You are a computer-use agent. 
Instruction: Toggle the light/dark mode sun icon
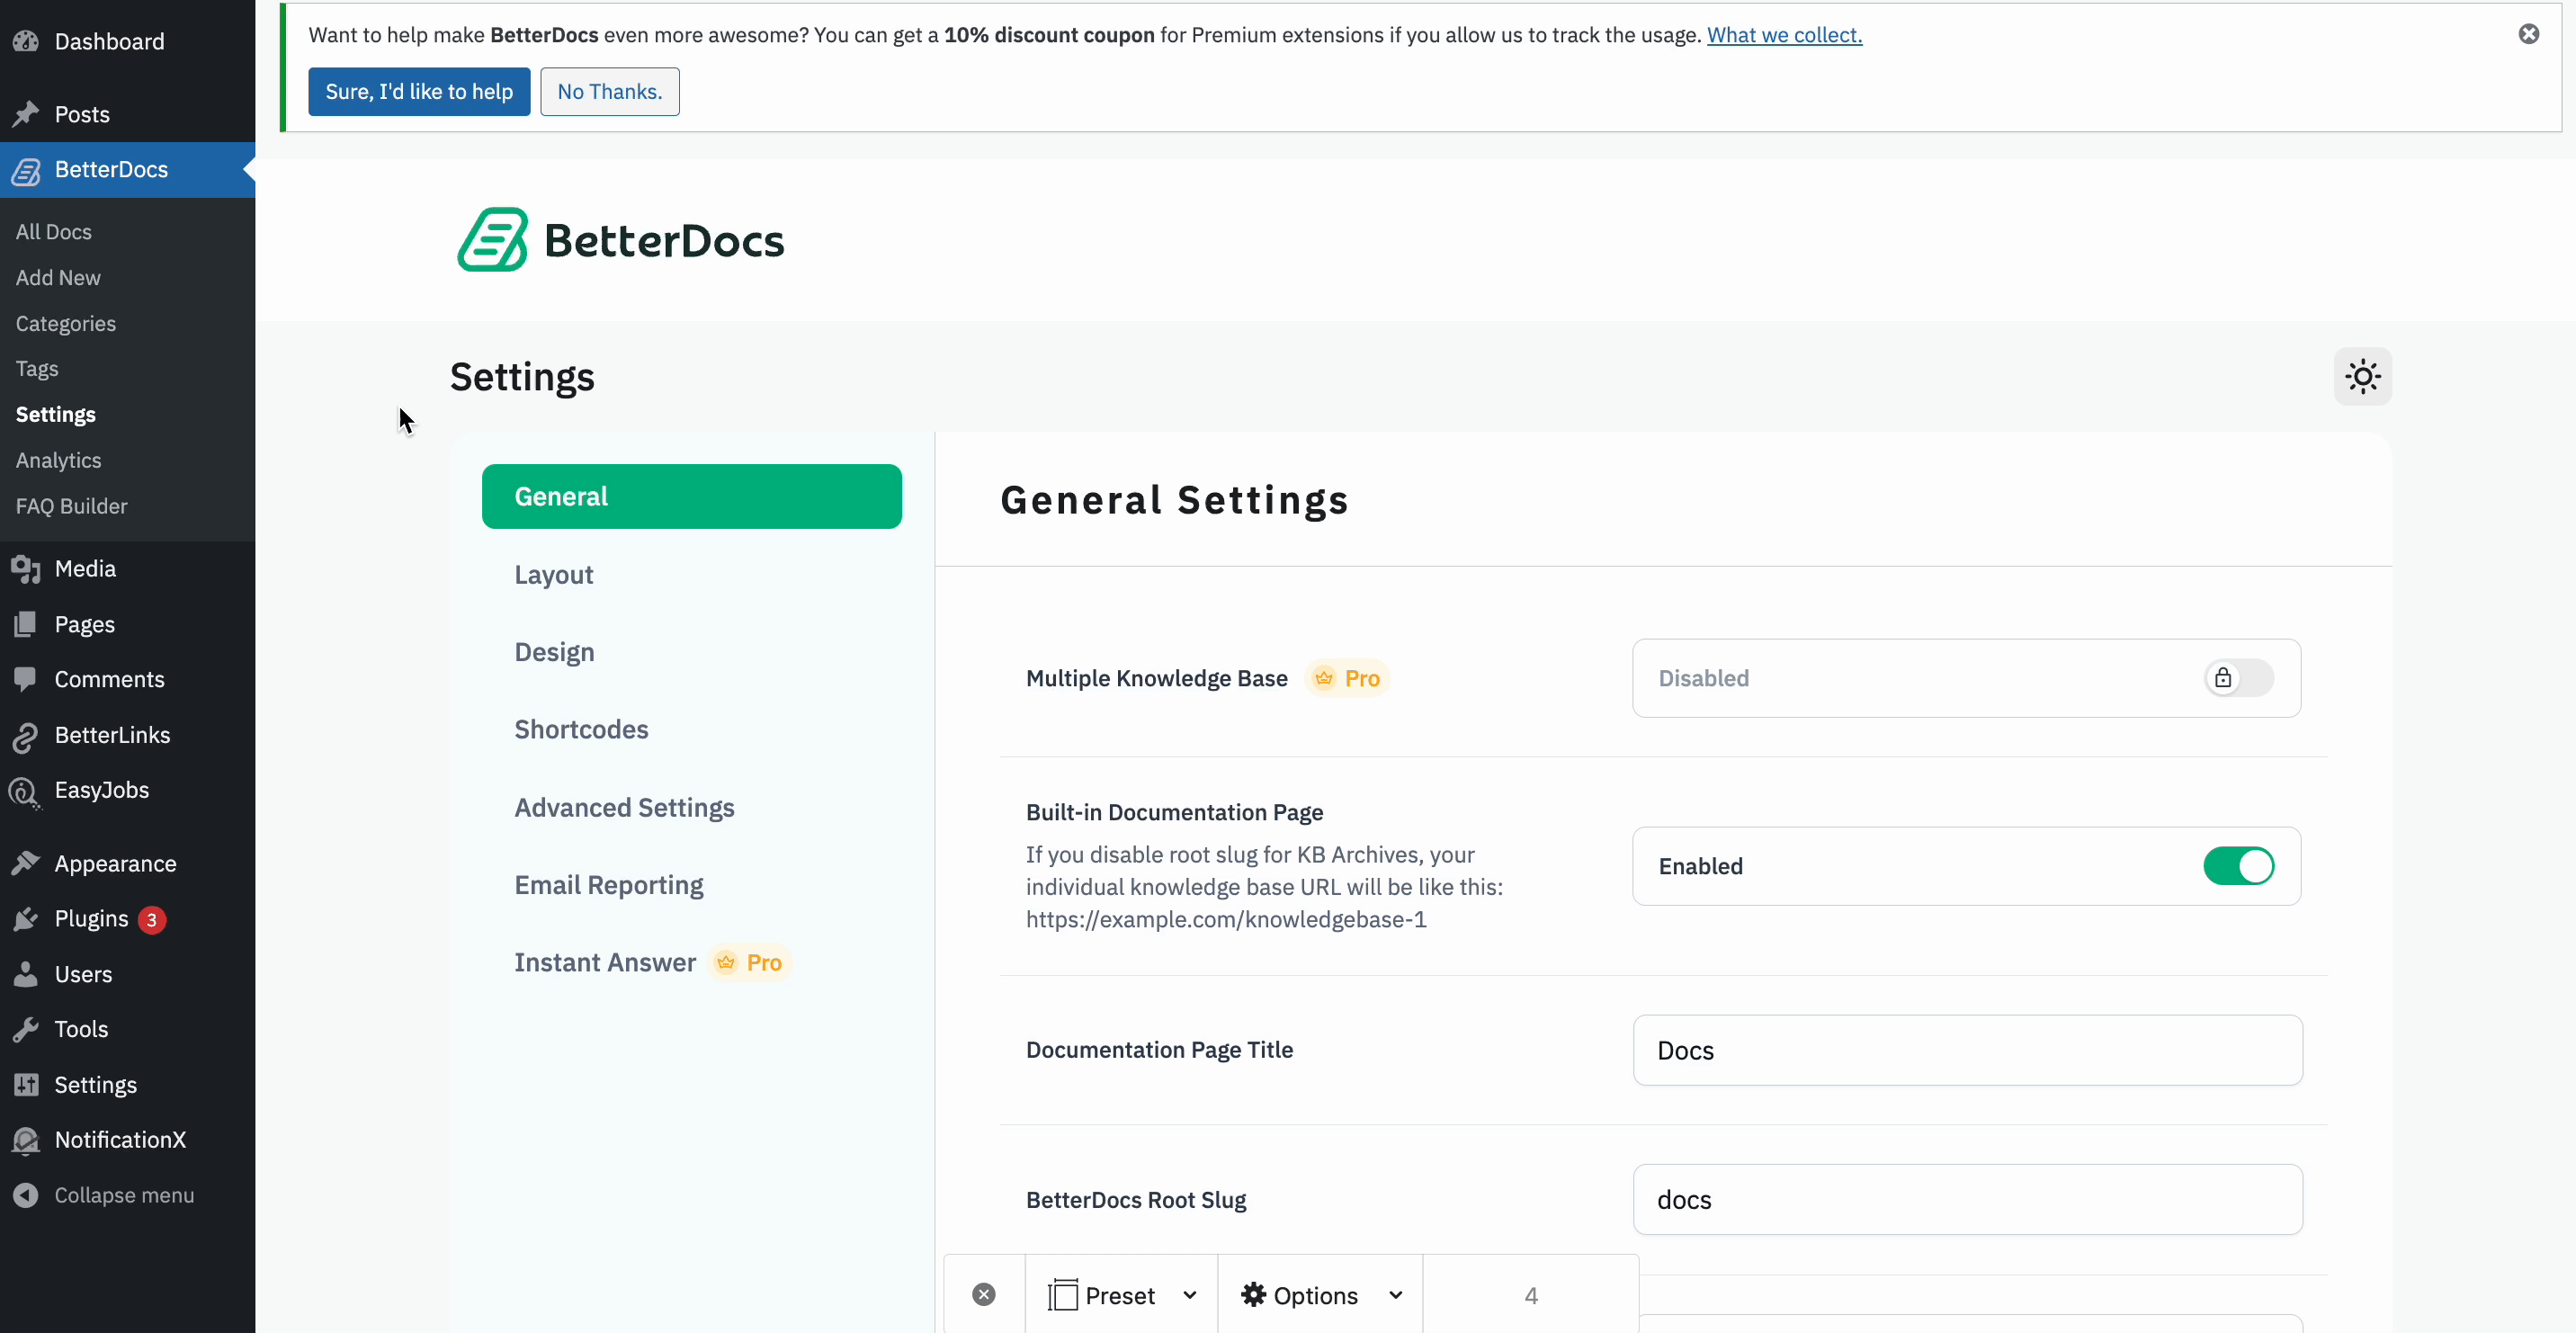pos(2362,377)
